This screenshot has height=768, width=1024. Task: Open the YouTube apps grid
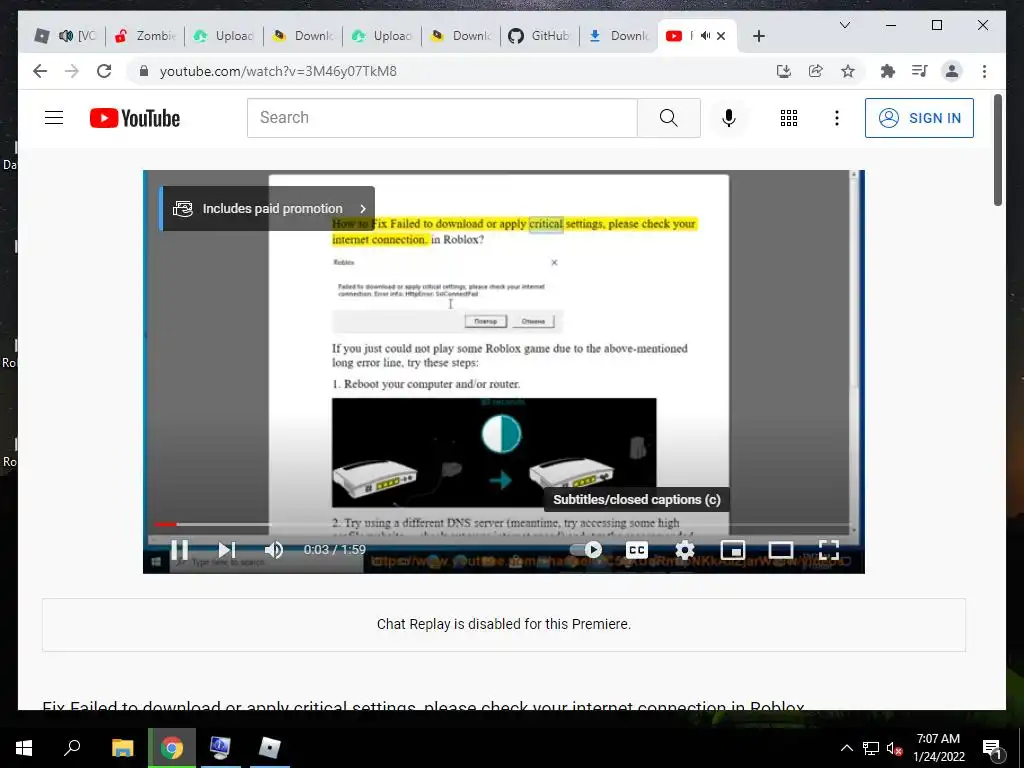789,118
